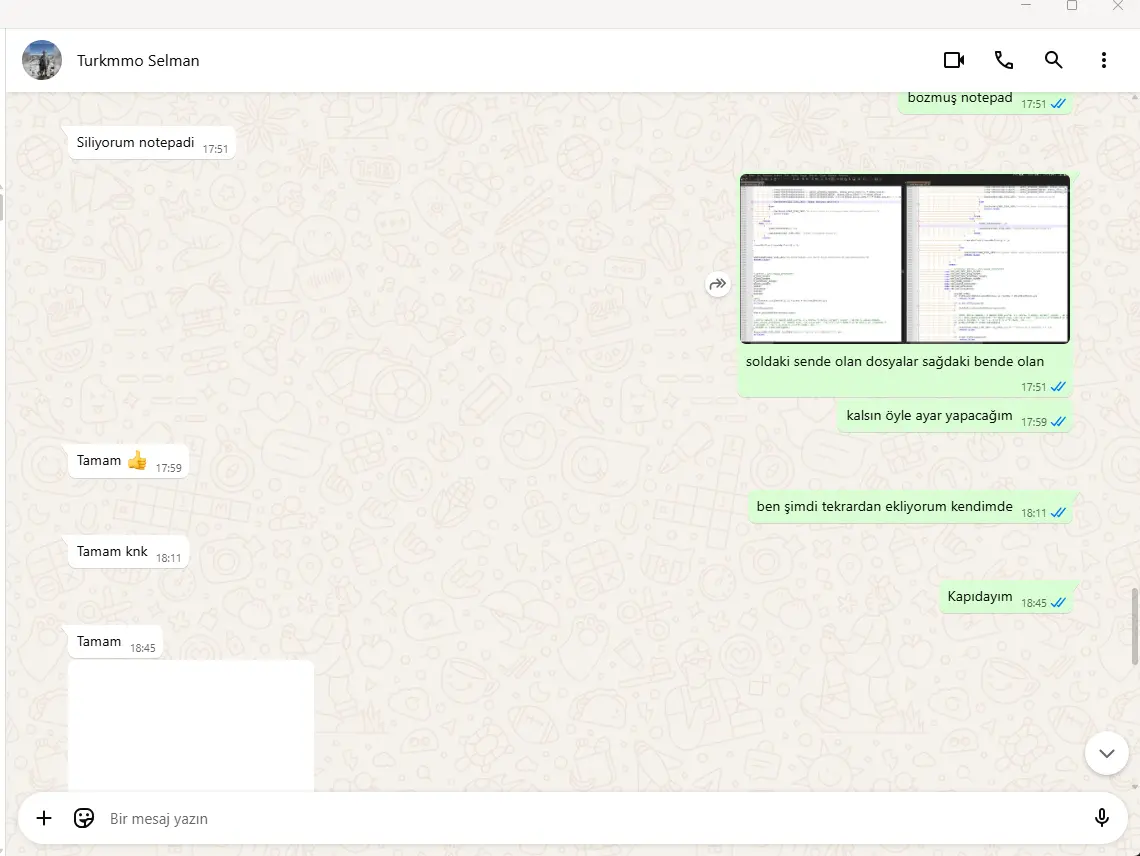Start a voice call from chat header
The width and height of the screenshot is (1140, 856).
(1004, 60)
